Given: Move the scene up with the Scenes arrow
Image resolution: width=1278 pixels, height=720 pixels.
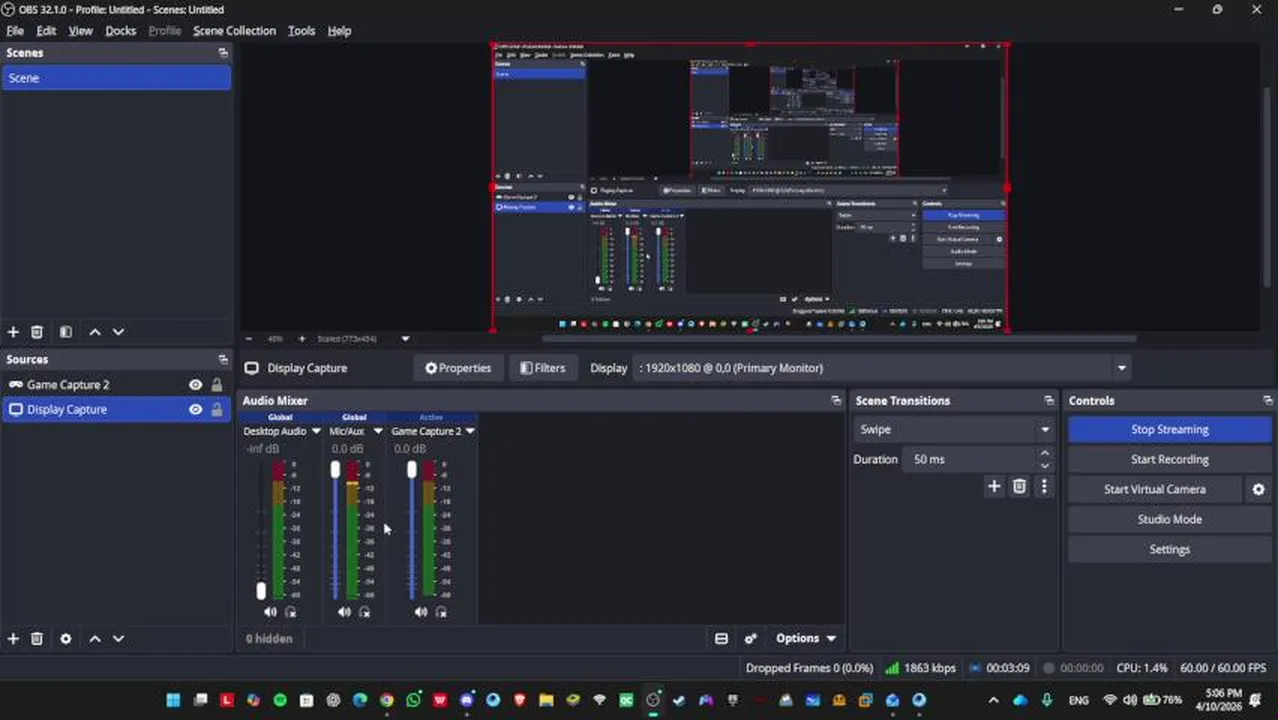Looking at the screenshot, I should click(x=95, y=332).
